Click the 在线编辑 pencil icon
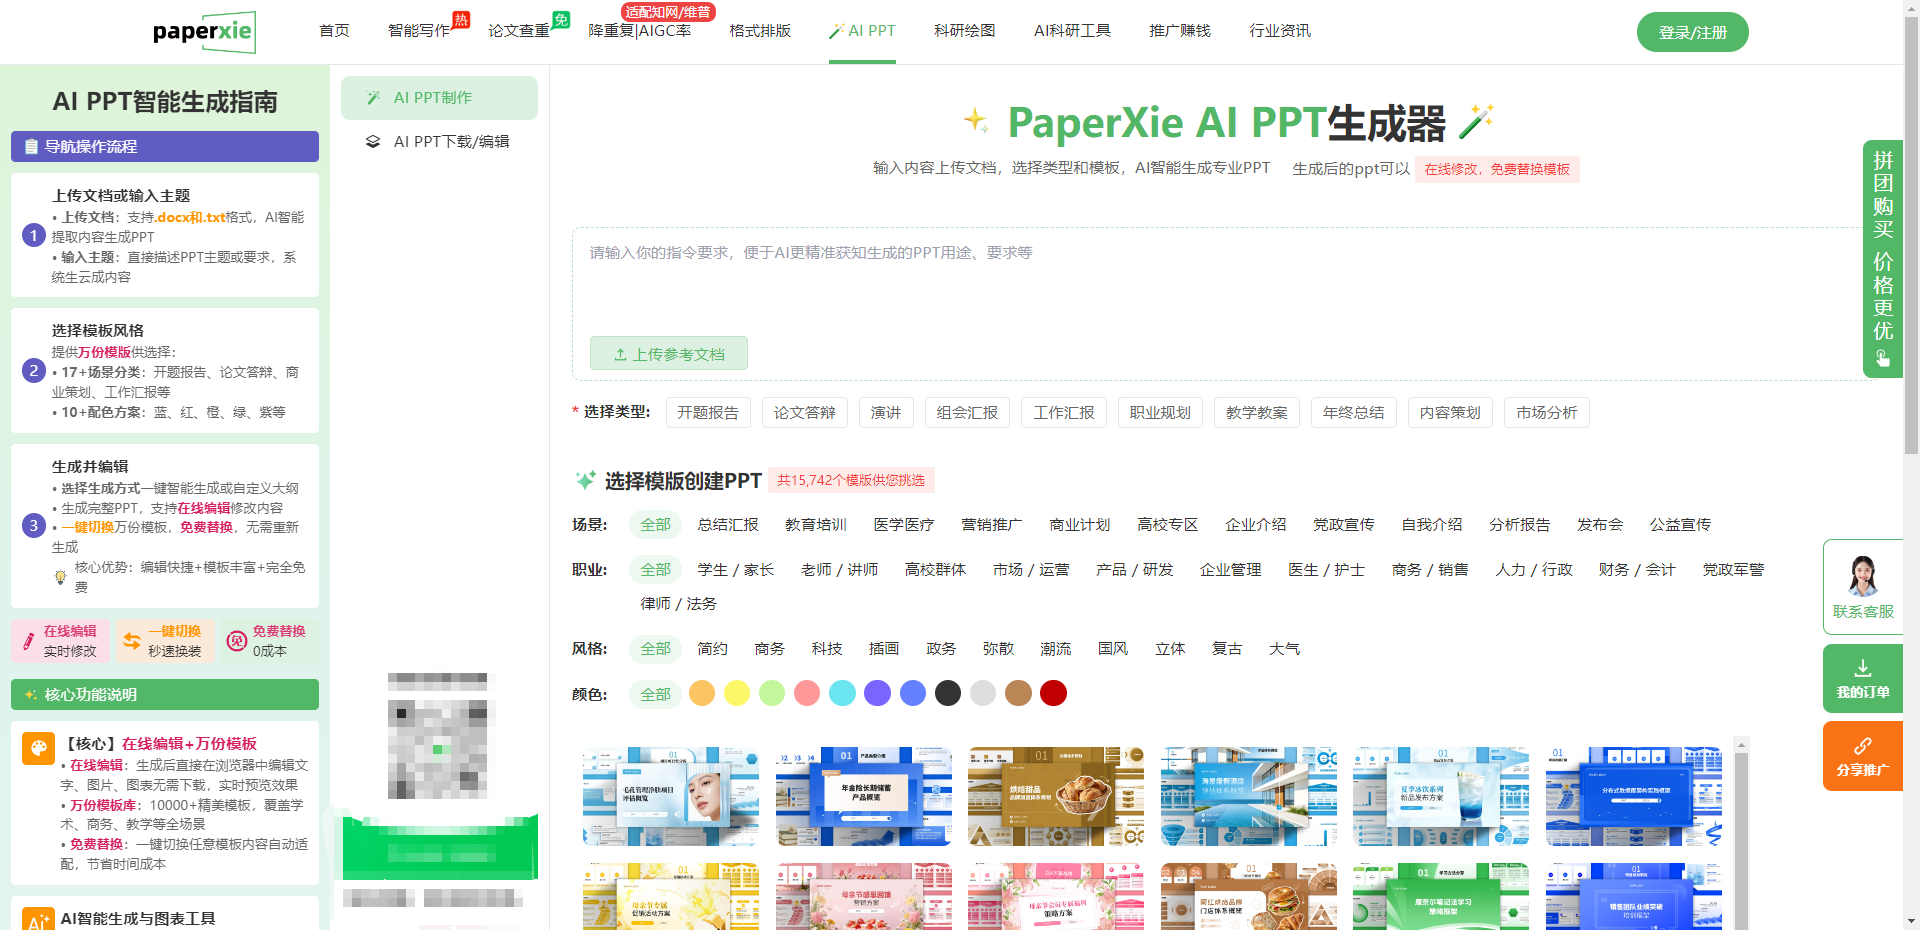Image resolution: width=1920 pixels, height=930 pixels. [x=27, y=641]
